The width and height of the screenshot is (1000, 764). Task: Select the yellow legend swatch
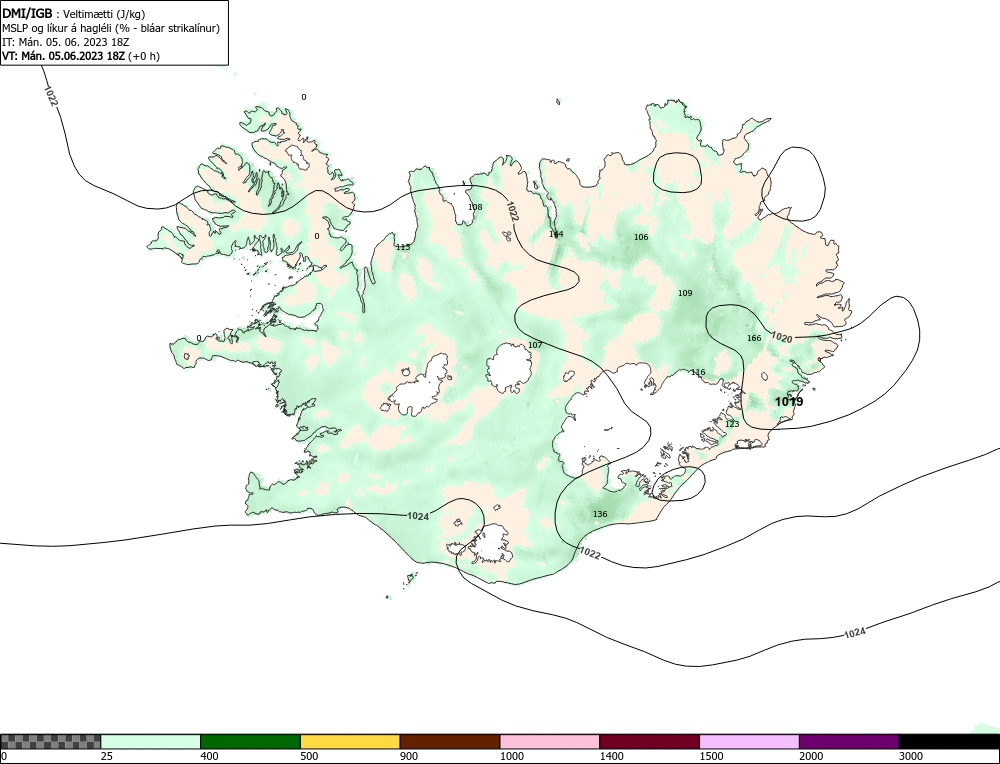(350, 741)
